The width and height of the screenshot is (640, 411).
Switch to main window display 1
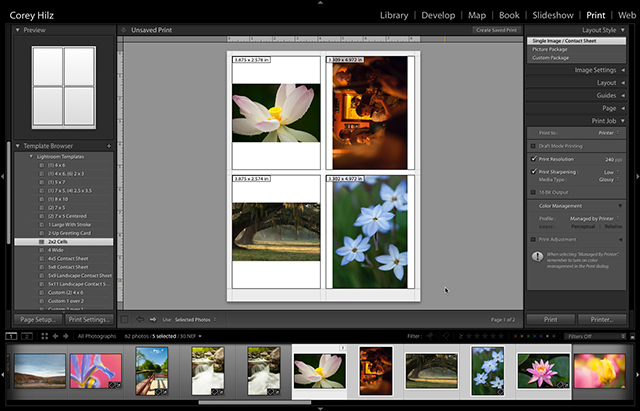point(11,336)
